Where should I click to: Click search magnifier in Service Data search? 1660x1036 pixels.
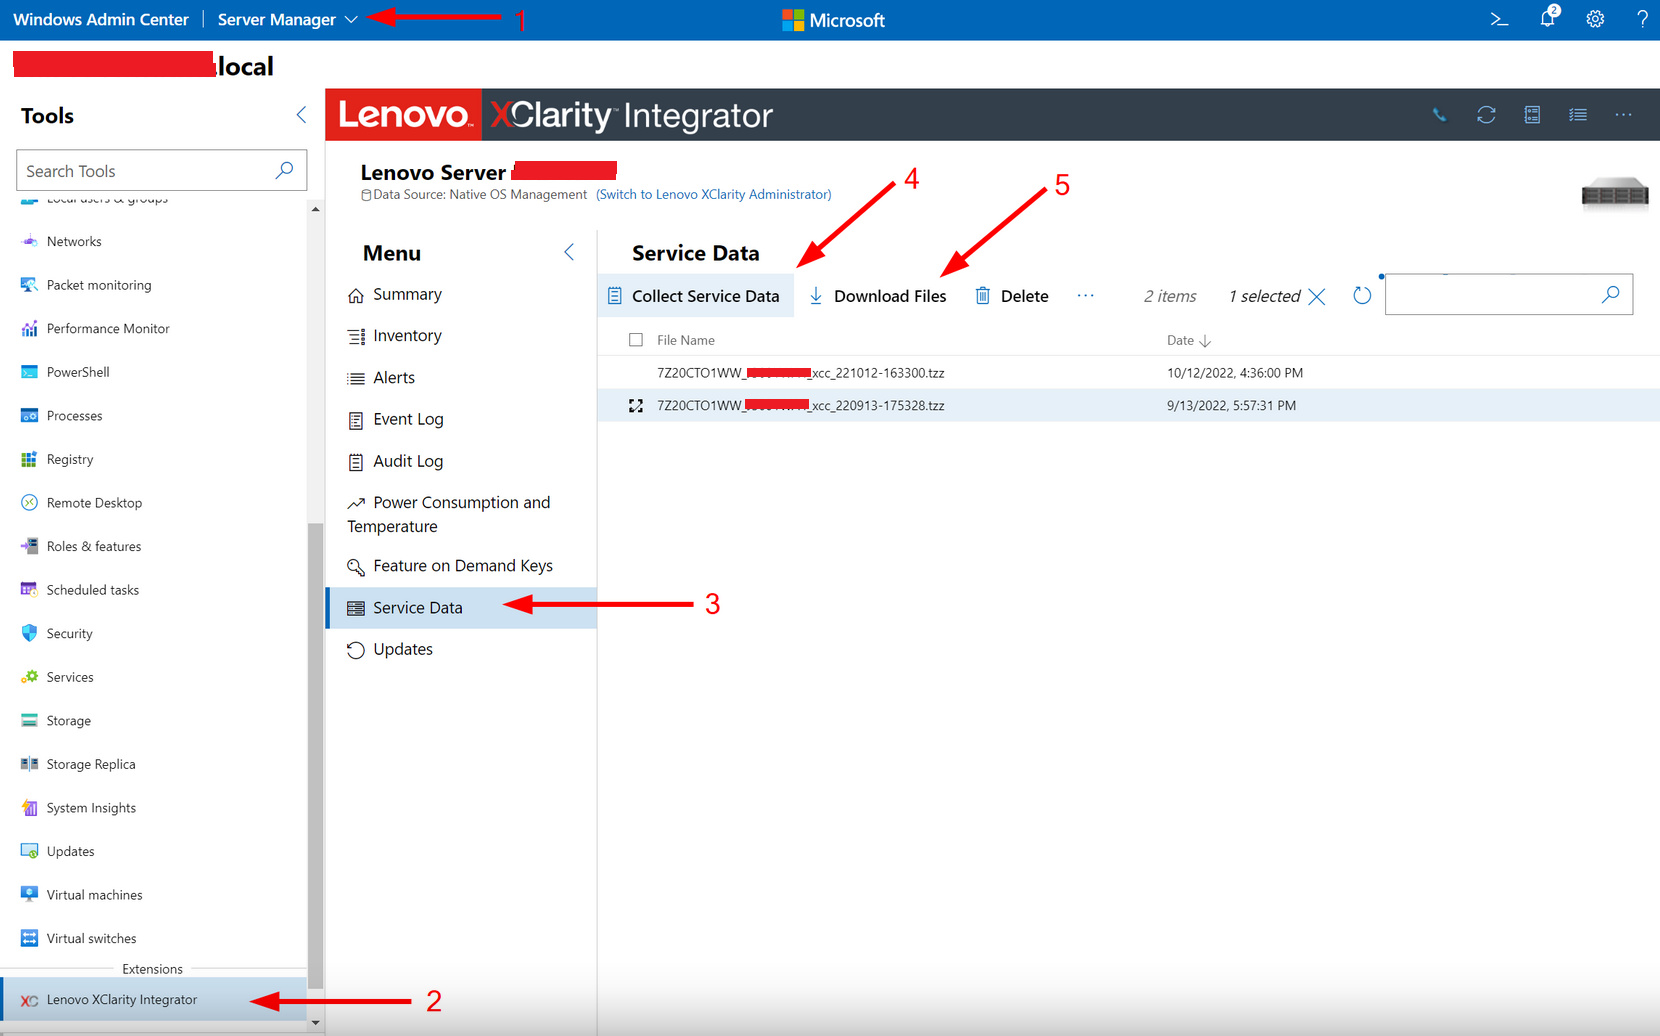[1610, 295]
